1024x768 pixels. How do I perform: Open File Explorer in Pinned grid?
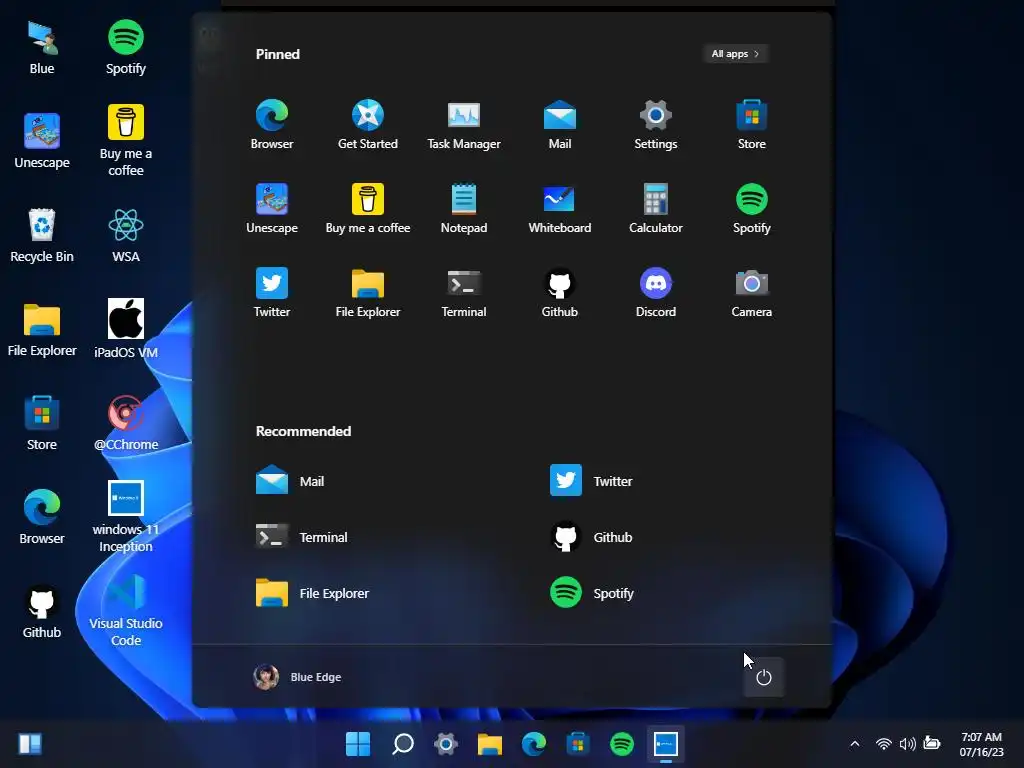tap(368, 292)
